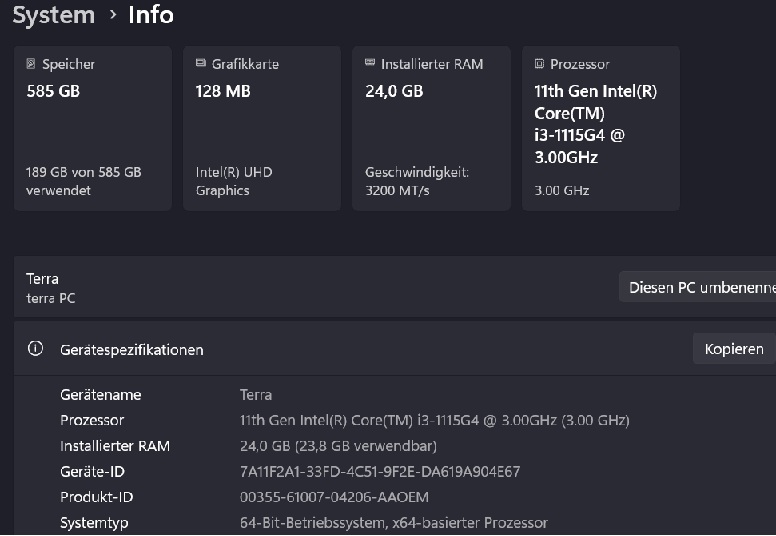
Task: Copy device specs with Kopieren button
Action: point(733,349)
